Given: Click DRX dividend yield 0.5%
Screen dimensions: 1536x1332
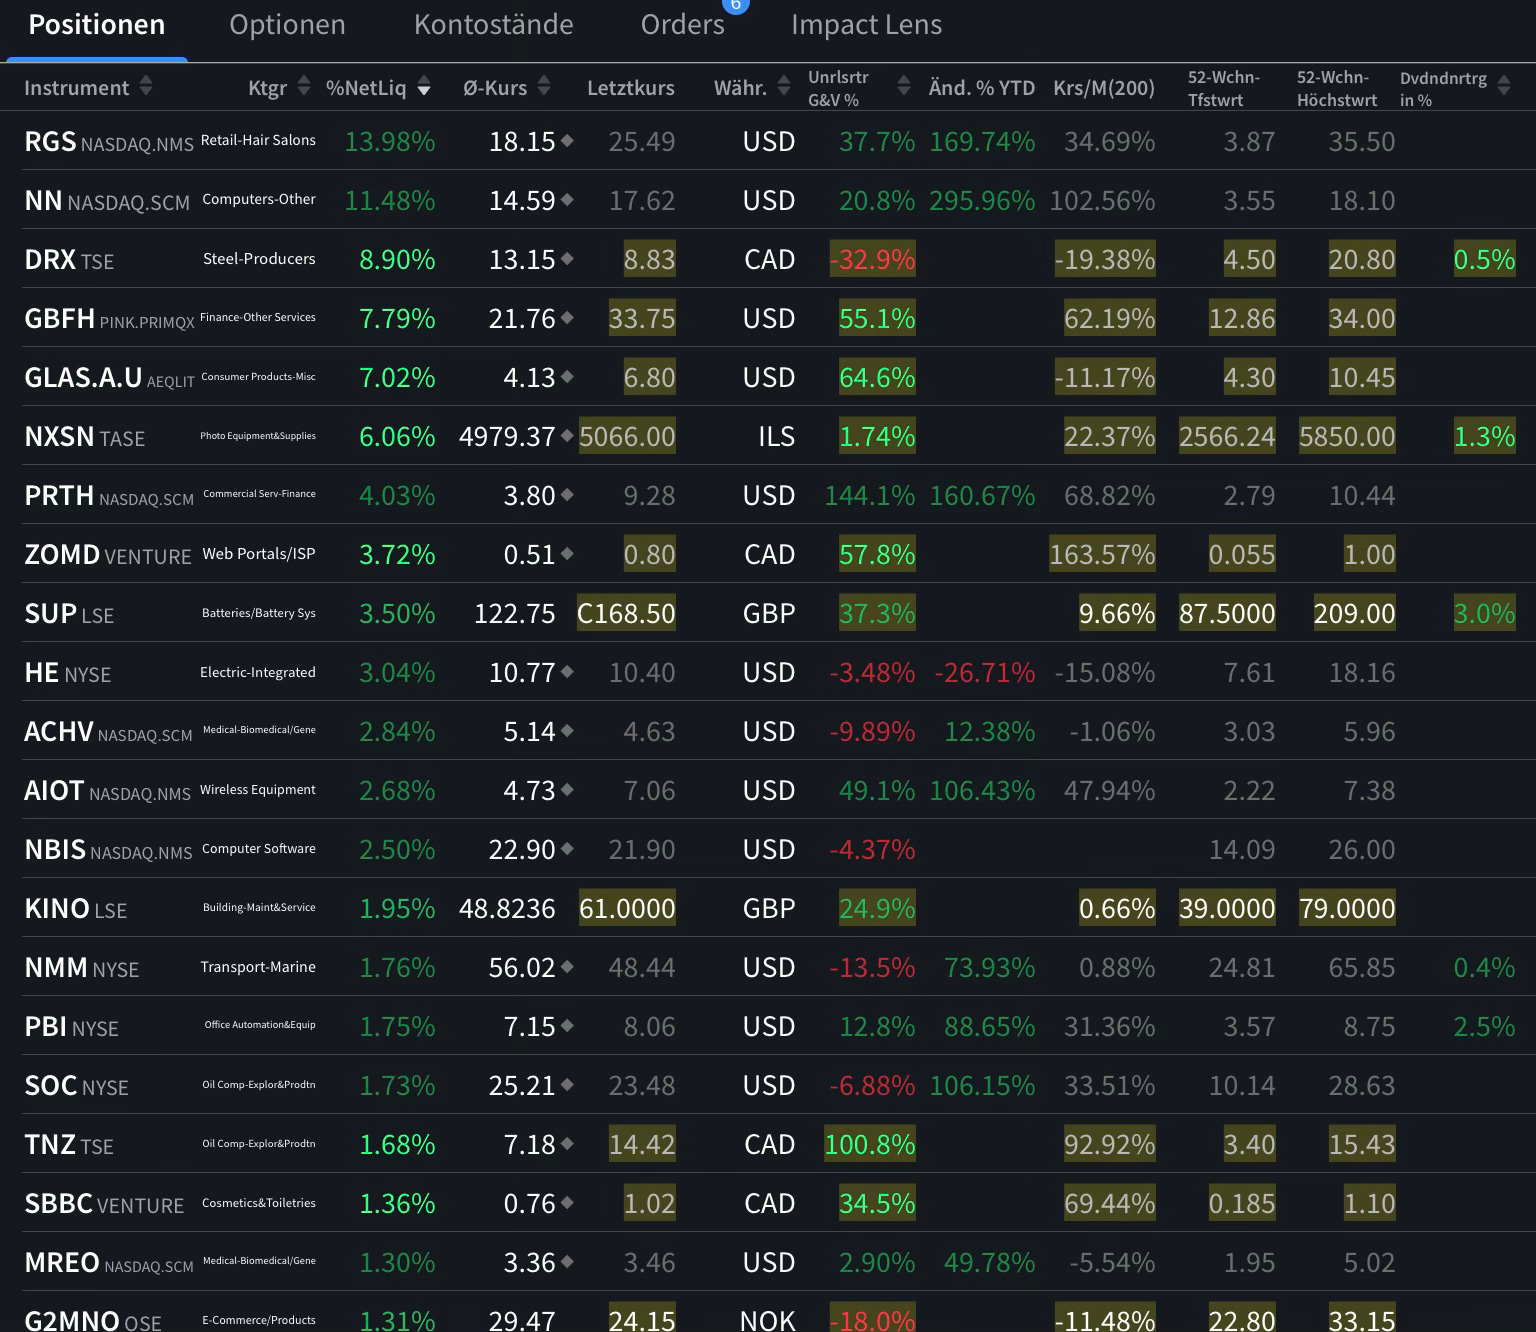Looking at the screenshot, I should click(1484, 259).
